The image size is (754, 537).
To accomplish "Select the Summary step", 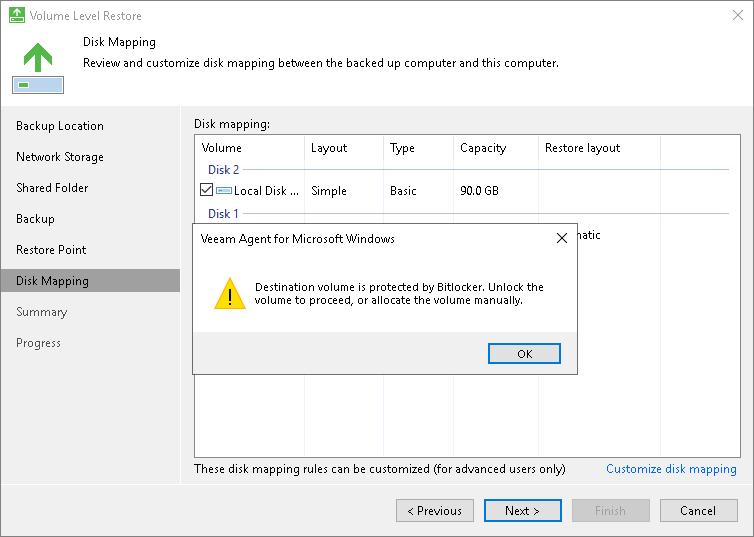I will tap(41, 312).
